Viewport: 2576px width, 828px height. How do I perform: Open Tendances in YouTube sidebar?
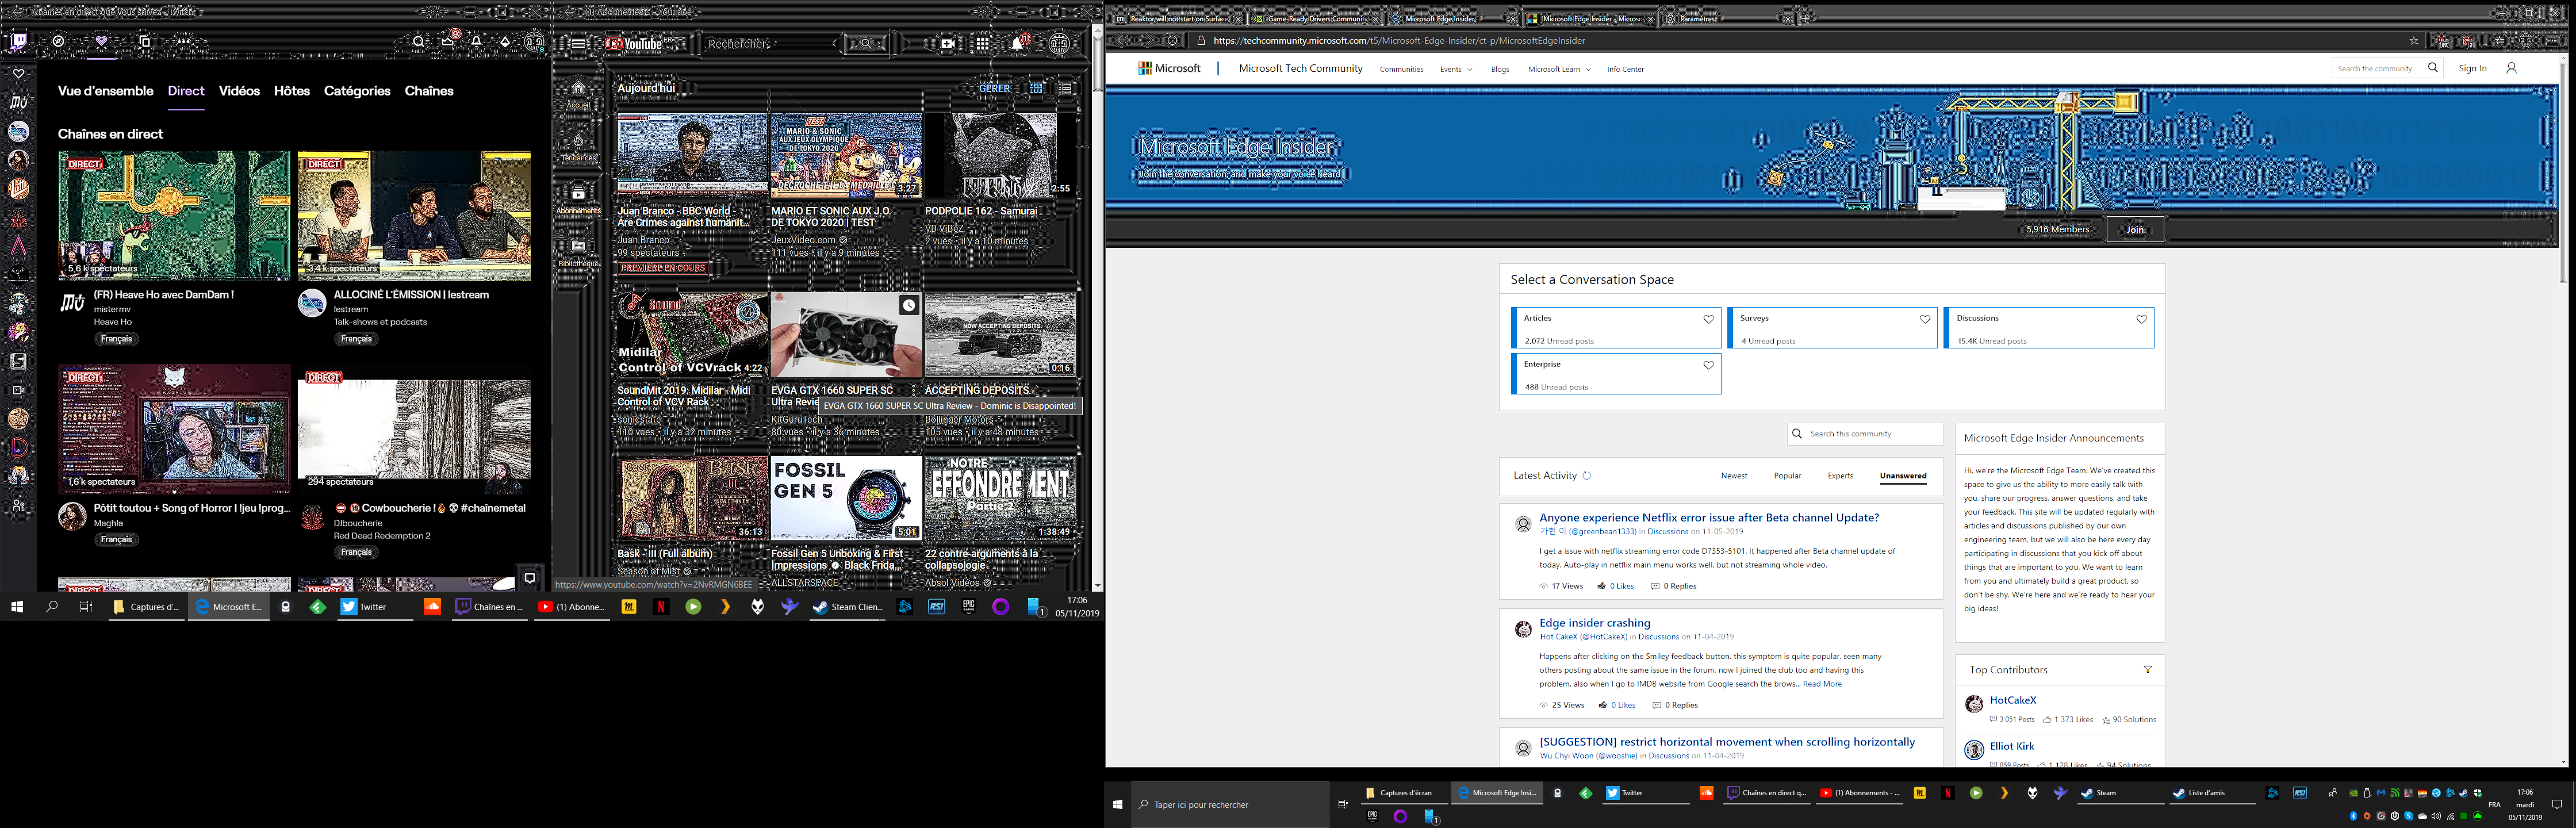[x=578, y=146]
